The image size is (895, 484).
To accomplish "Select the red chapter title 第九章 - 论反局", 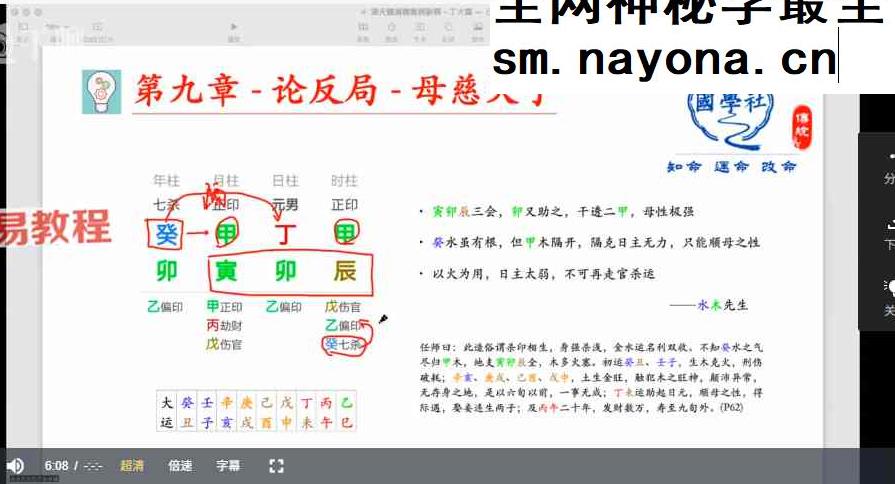I will tap(256, 91).
